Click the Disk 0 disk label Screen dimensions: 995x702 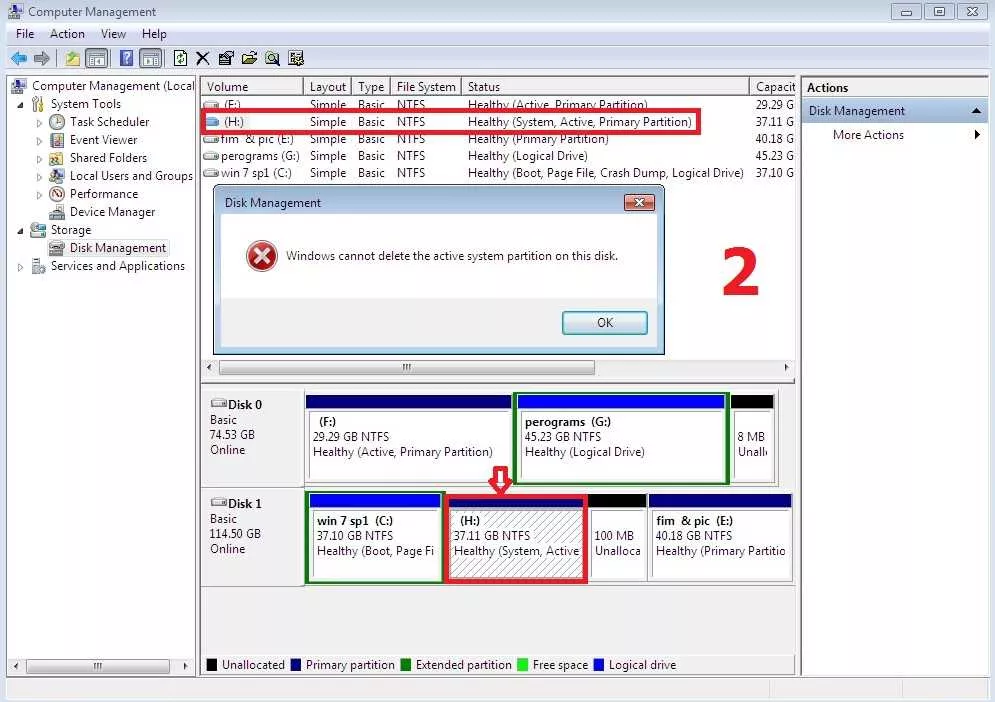244,404
